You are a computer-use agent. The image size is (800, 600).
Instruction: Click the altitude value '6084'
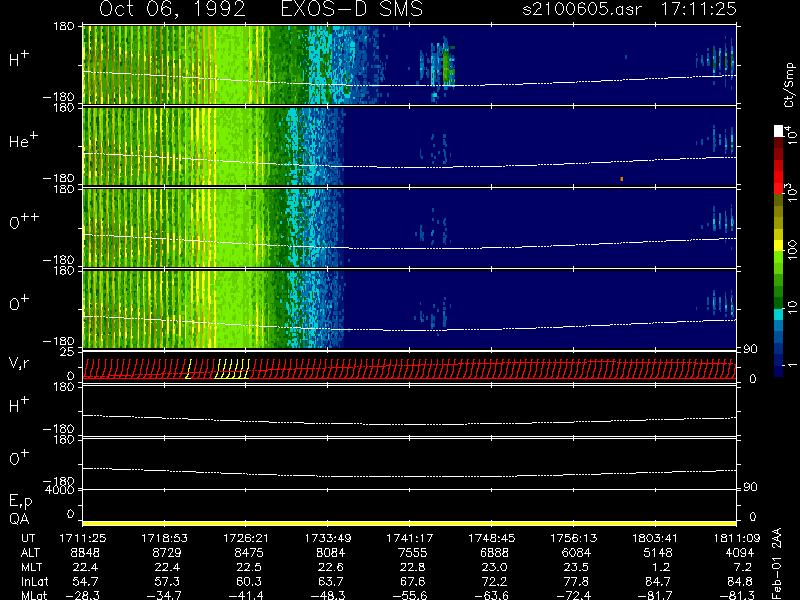[576, 553]
